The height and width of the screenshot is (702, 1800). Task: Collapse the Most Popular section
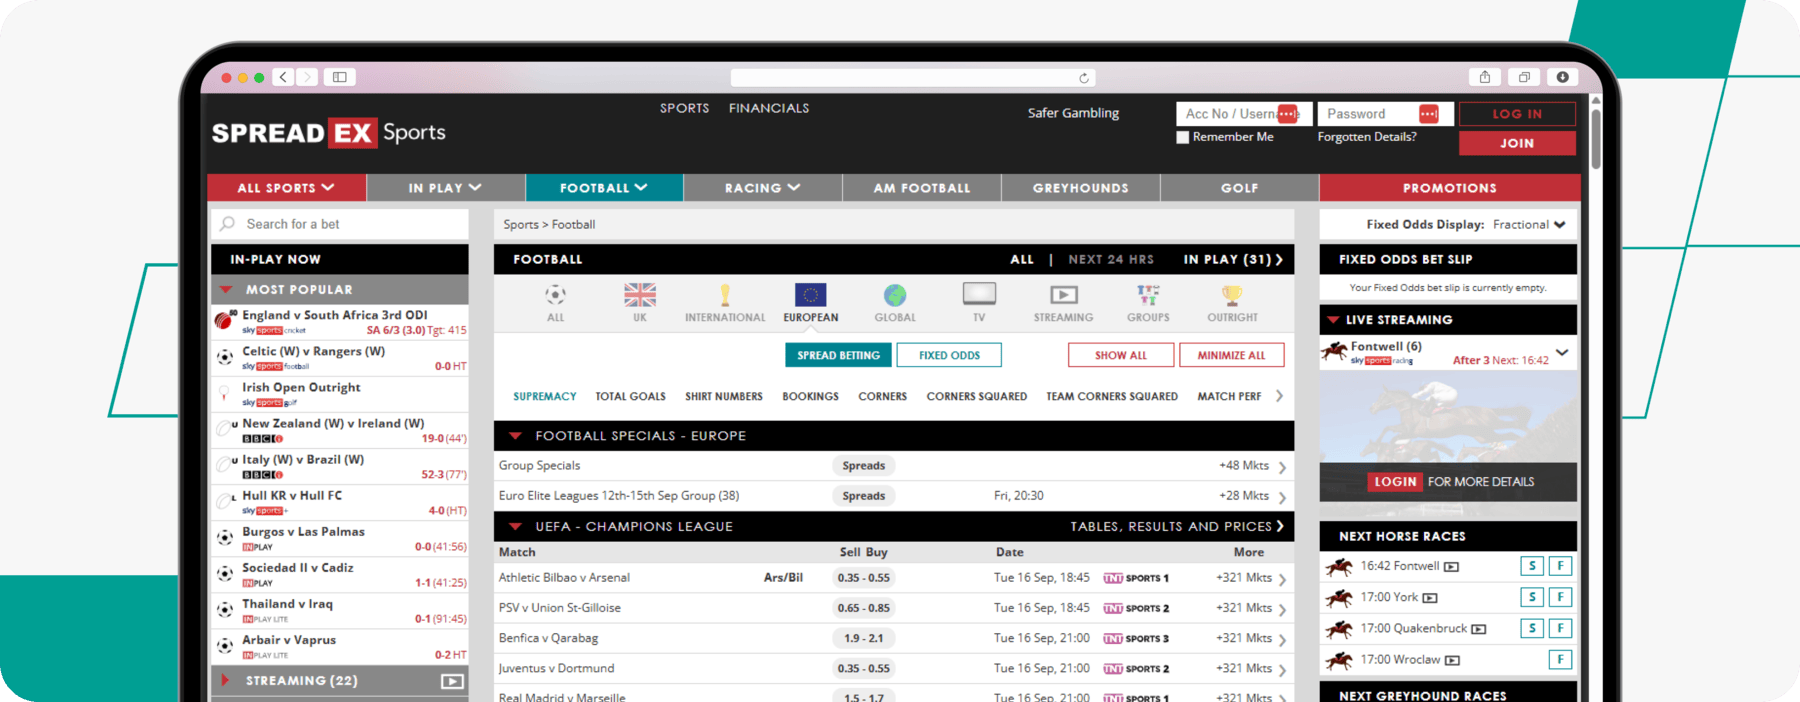(x=226, y=290)
